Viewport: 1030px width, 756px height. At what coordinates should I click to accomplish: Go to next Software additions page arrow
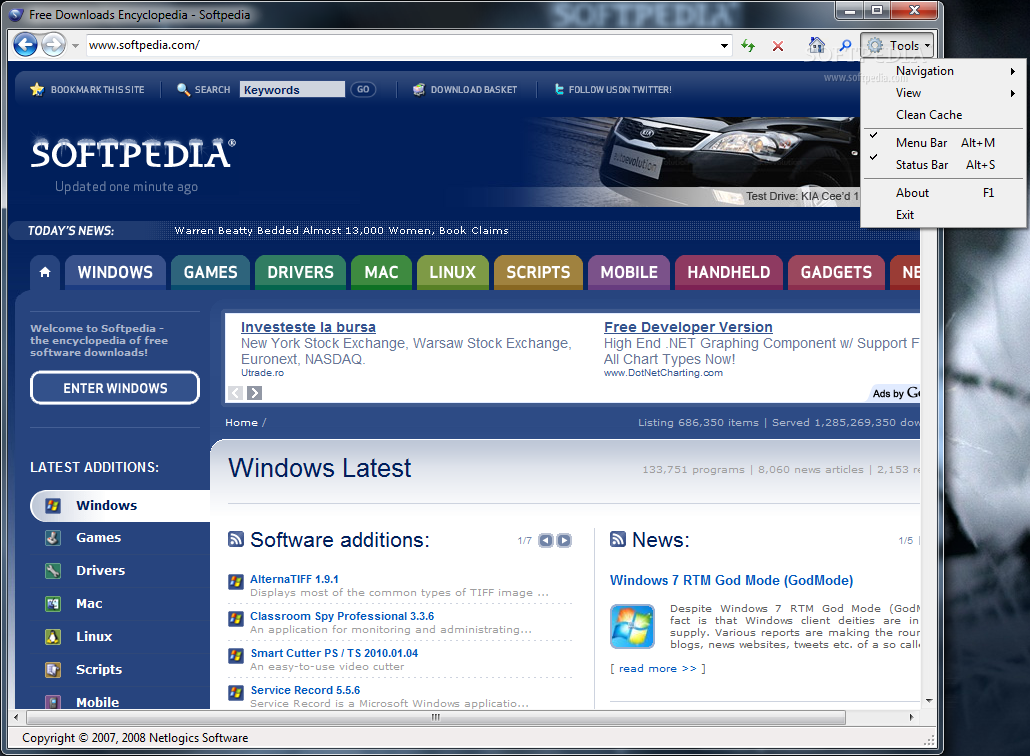click(564, 541)
